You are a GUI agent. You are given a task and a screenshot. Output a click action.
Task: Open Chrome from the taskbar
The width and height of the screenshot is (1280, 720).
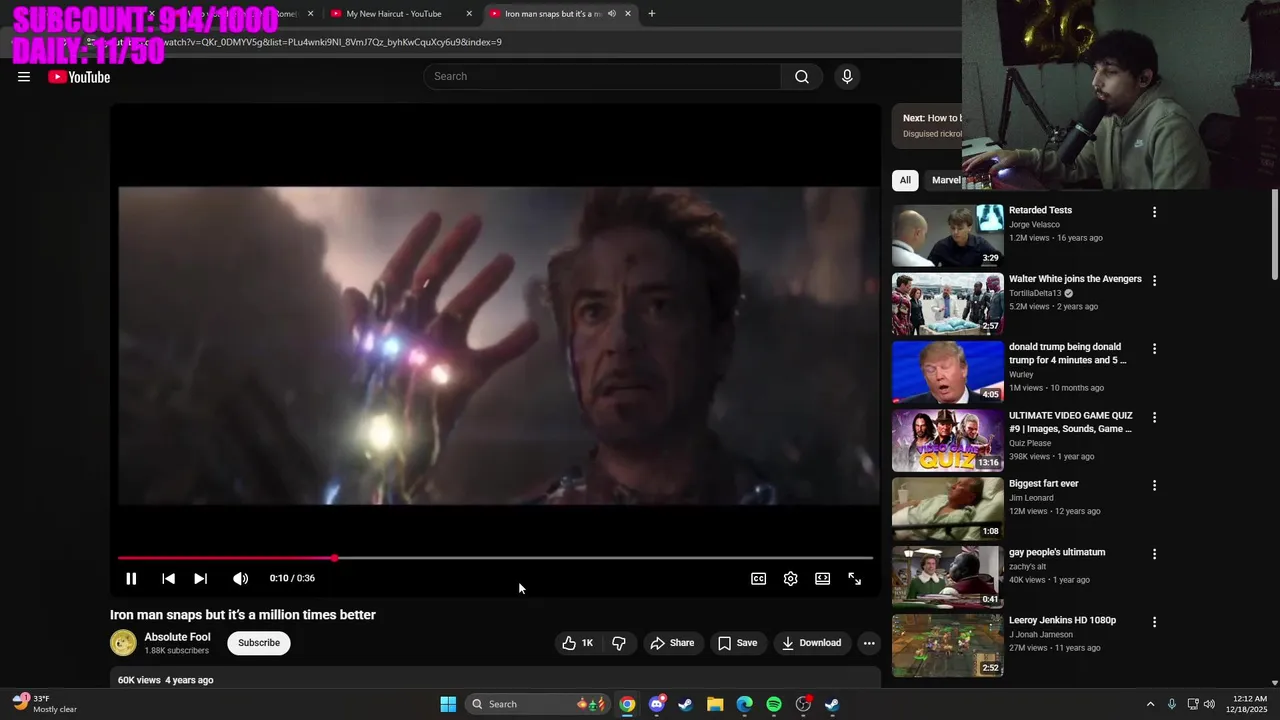pos(627,704)
